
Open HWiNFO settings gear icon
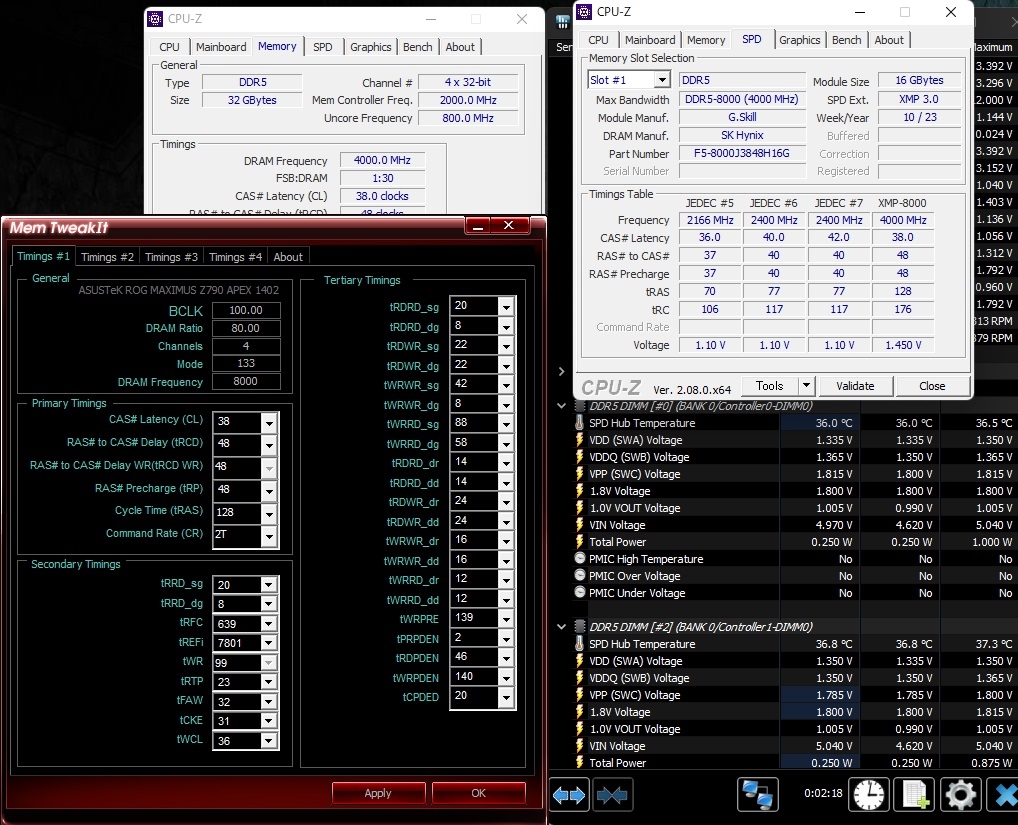(x=960, y=795)
